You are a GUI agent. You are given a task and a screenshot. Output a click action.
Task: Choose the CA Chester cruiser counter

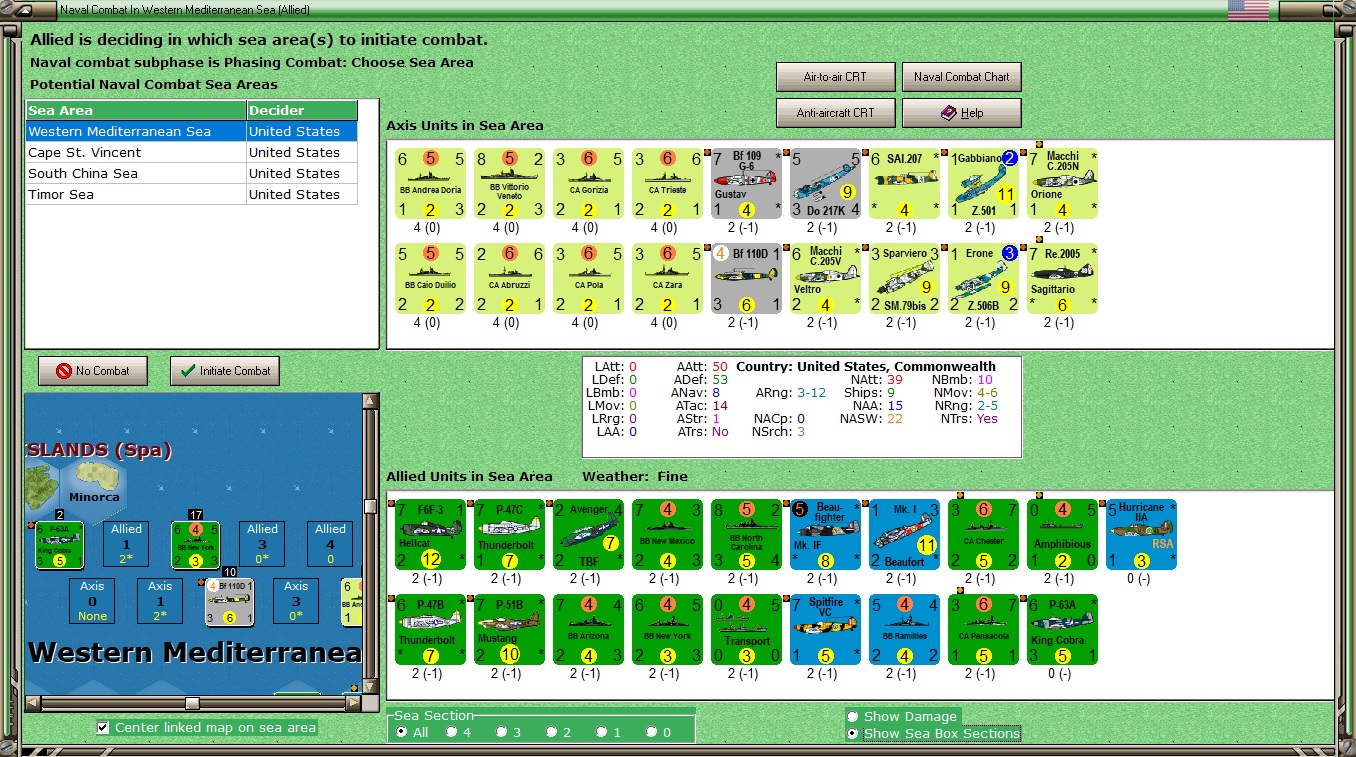point(983,535)
